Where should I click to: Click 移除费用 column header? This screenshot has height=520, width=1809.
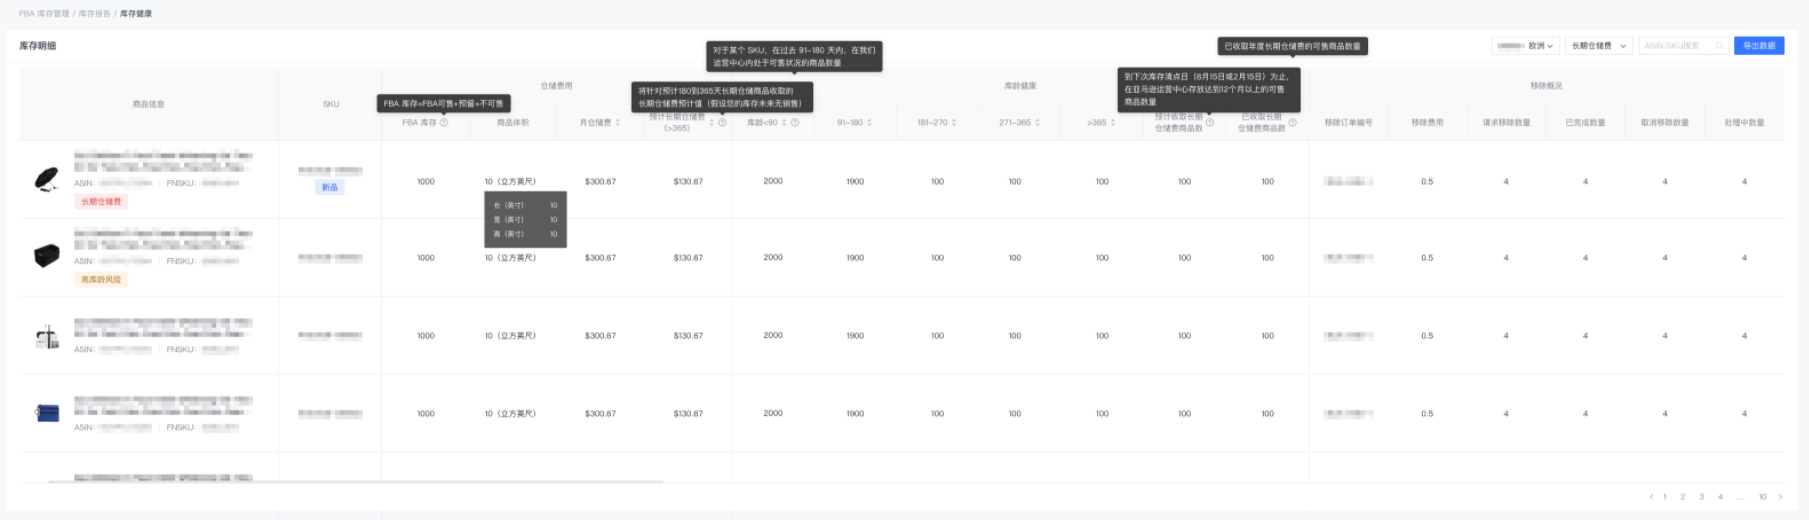pyautogui.click(x=1427, y=123)
